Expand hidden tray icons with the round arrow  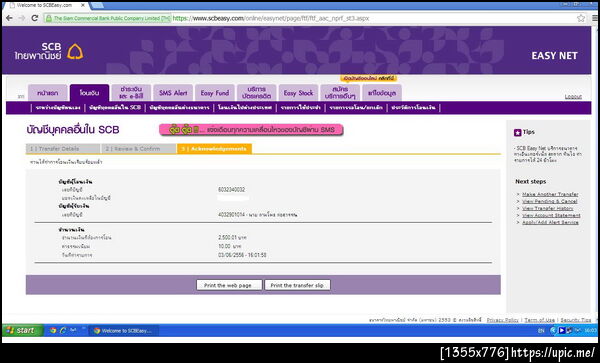coord(553,330)
